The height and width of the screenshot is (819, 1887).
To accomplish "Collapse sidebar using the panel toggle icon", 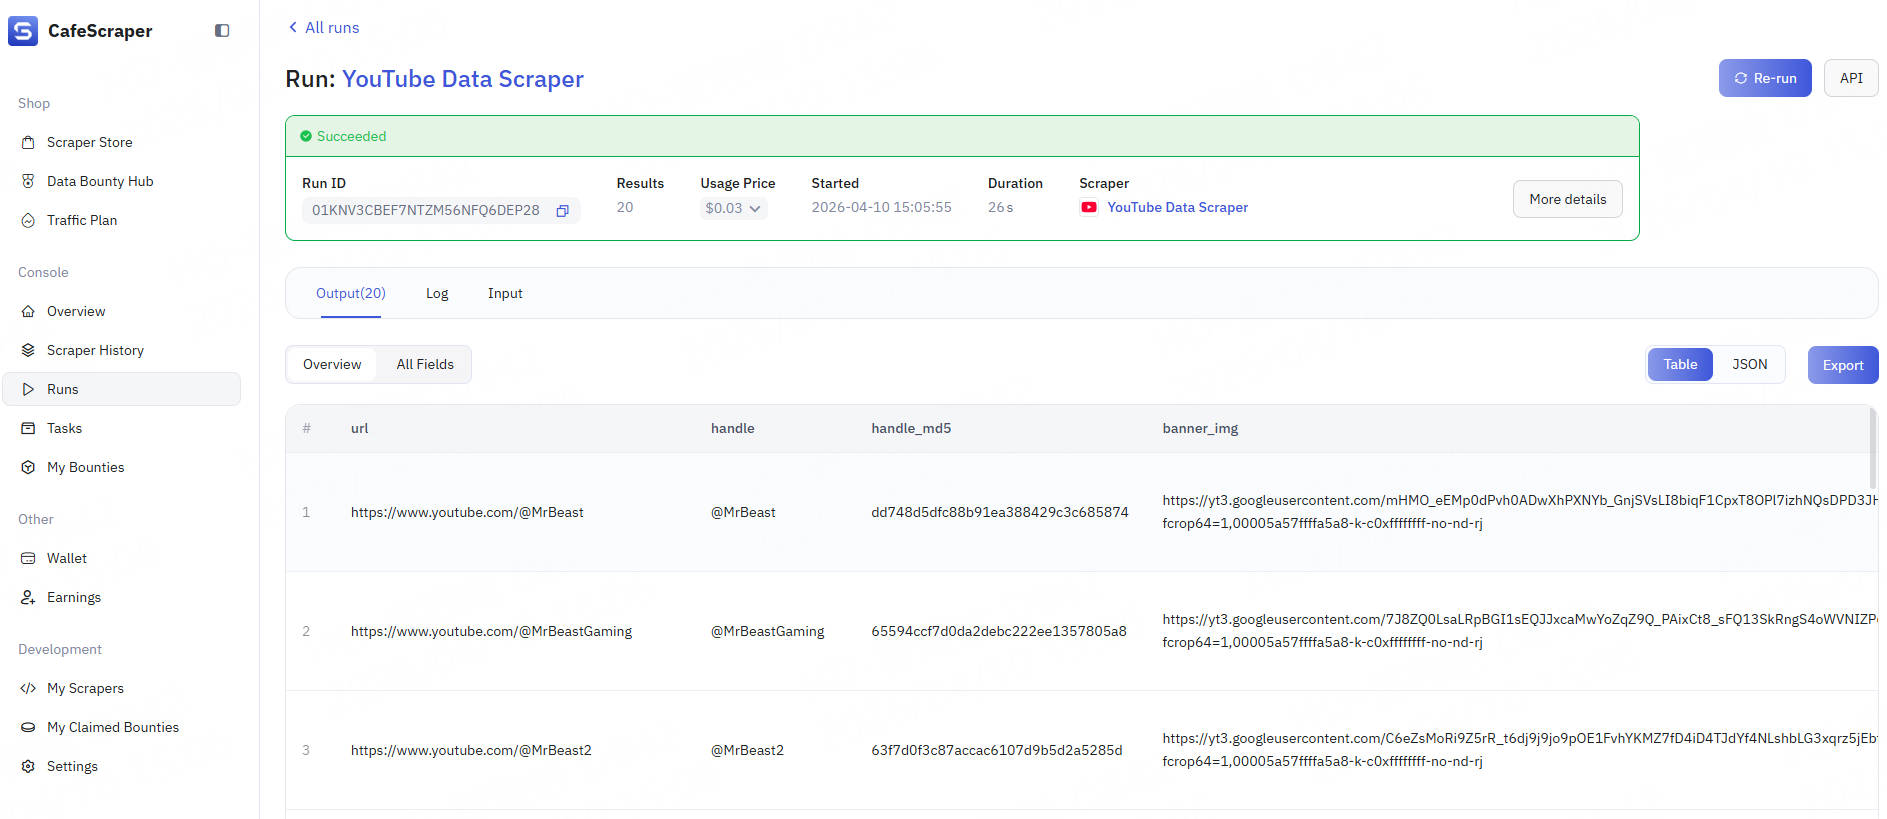I will [x=222, y=31].
